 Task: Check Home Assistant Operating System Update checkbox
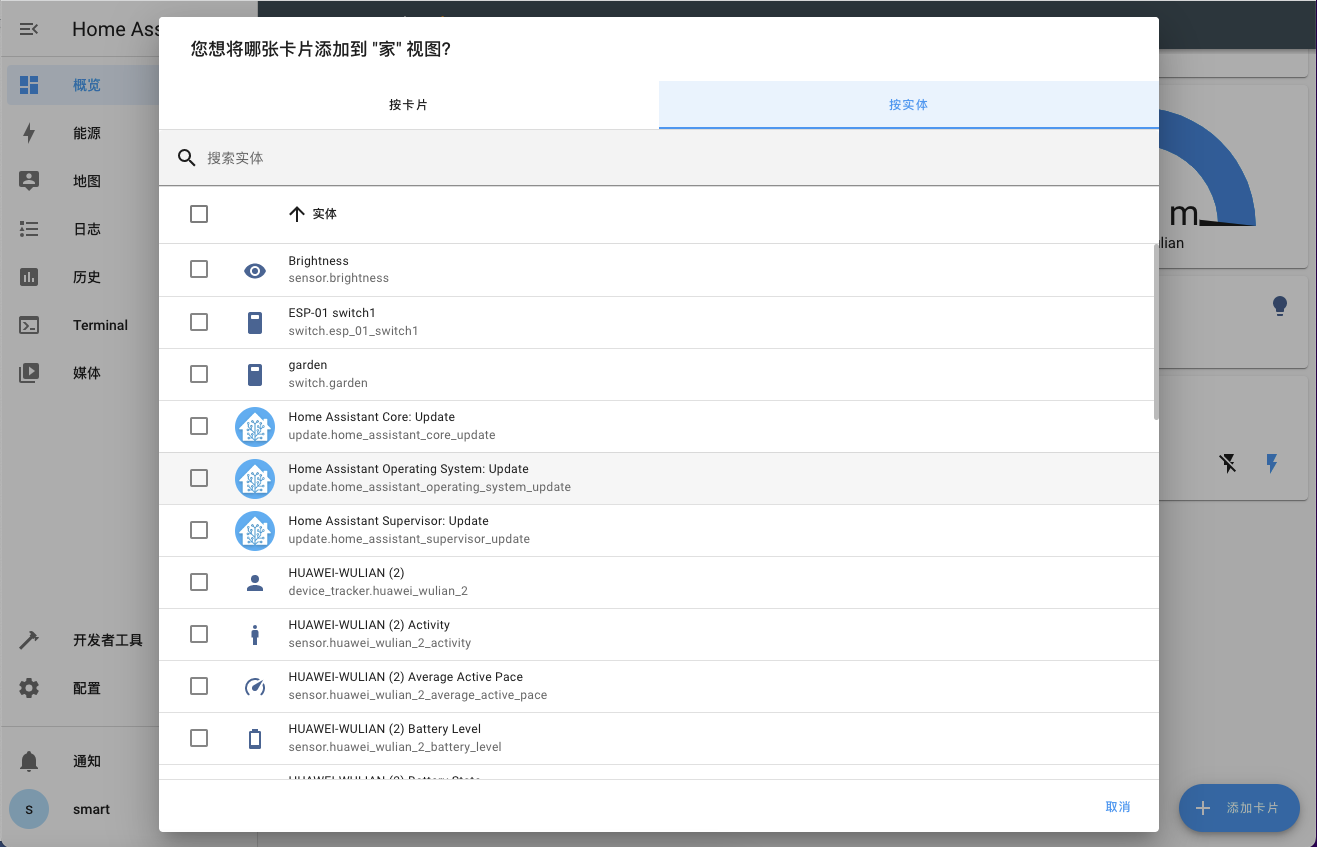[x=199, y=478]
